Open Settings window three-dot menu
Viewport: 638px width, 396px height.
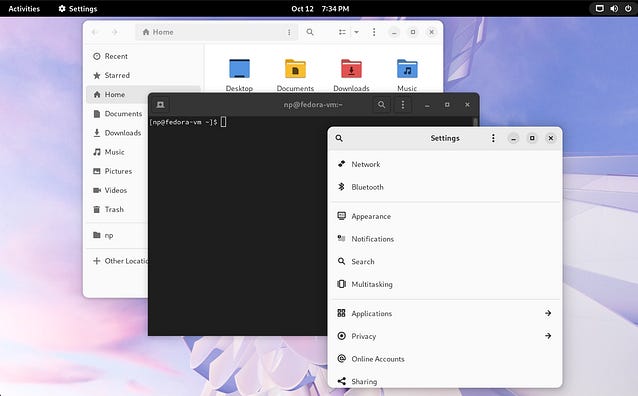point(493,138)
